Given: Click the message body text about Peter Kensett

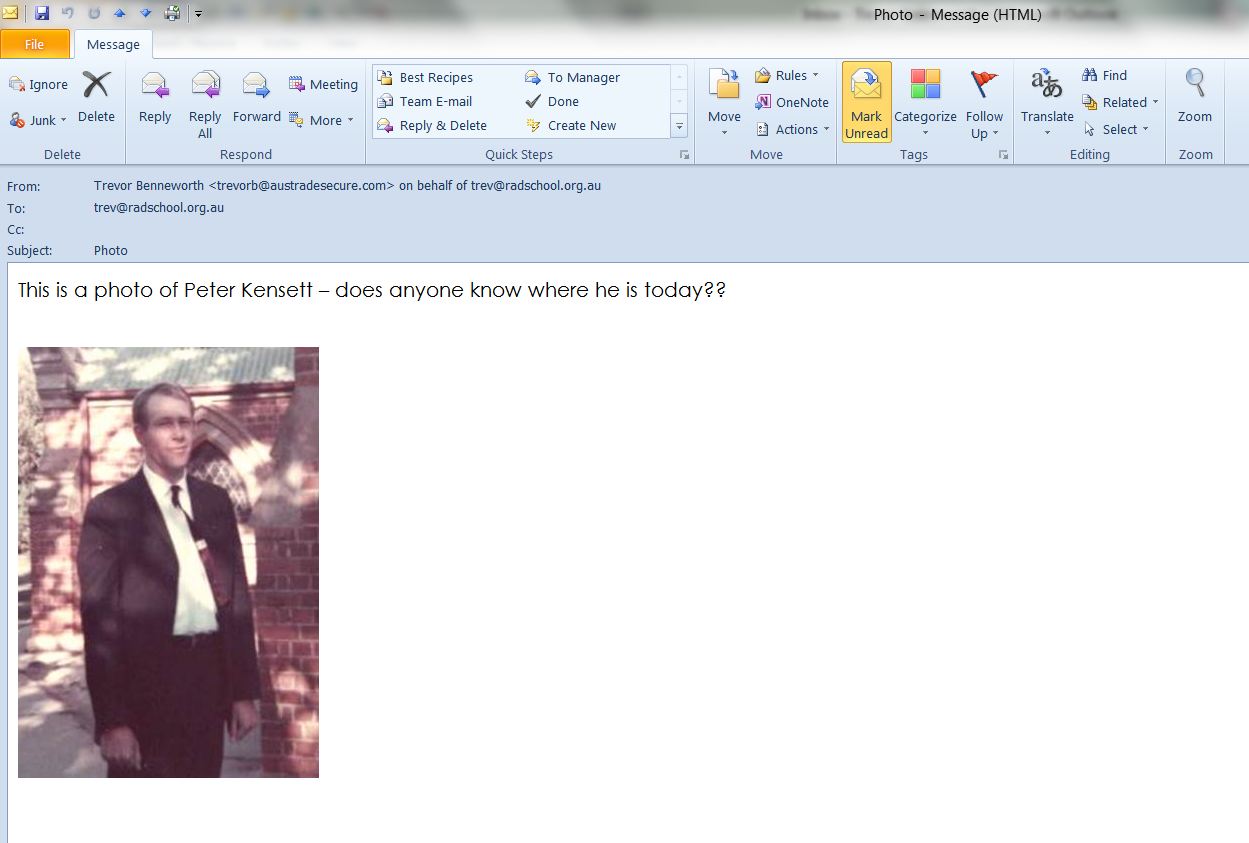Looking at the screenshot, I should pos(371,291).
